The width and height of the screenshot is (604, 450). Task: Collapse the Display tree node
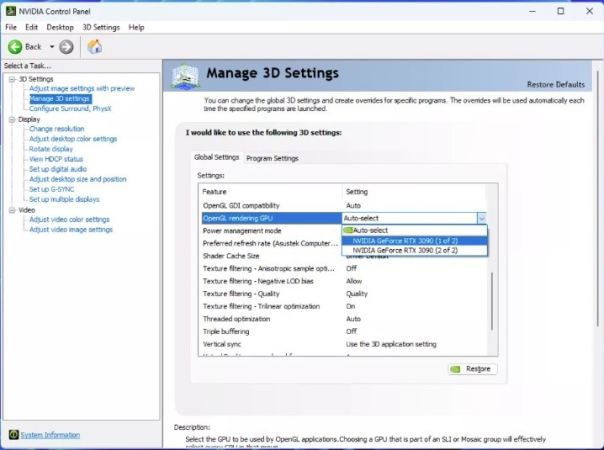point(12,119)
